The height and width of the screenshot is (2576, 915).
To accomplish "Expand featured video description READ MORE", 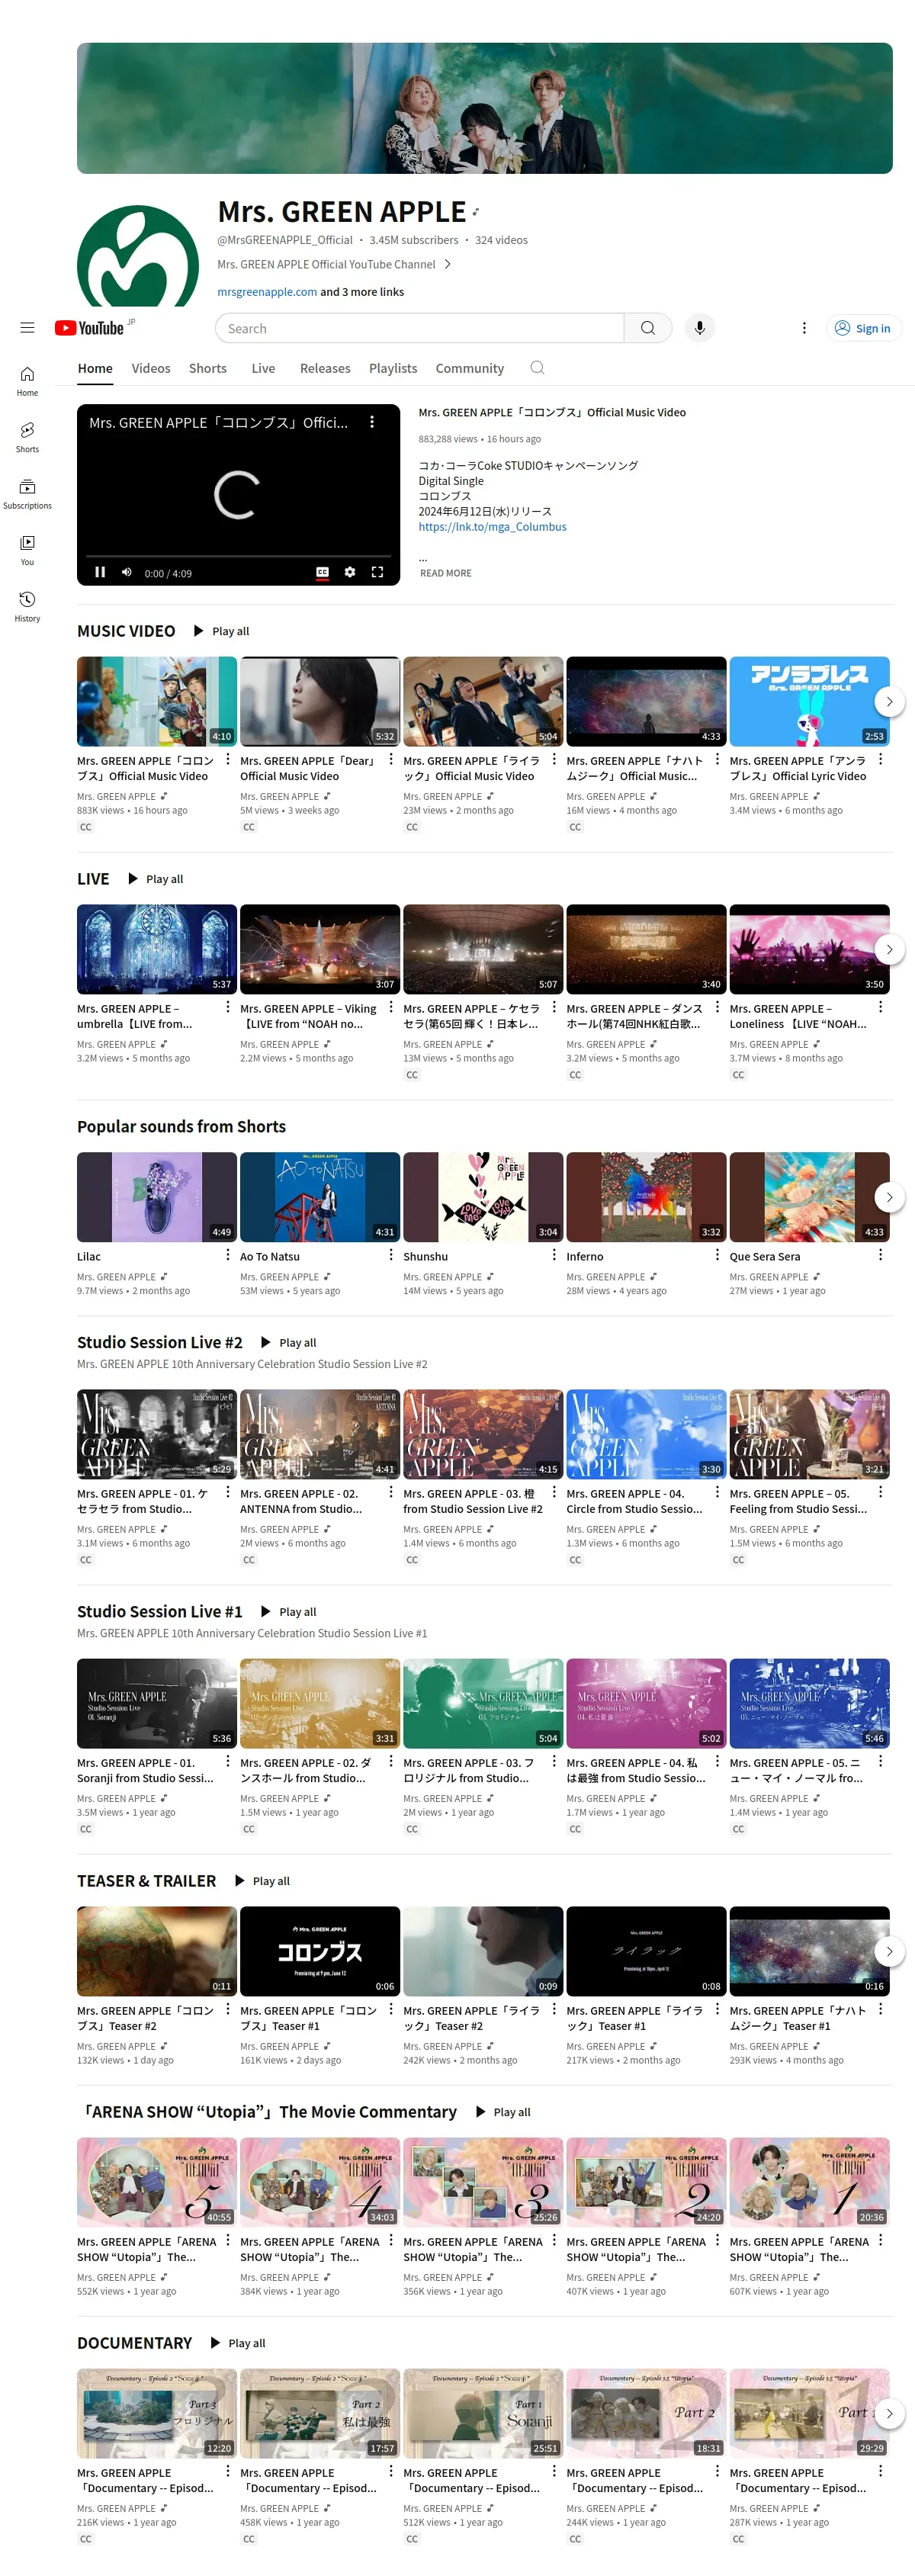I will point(445,573).
